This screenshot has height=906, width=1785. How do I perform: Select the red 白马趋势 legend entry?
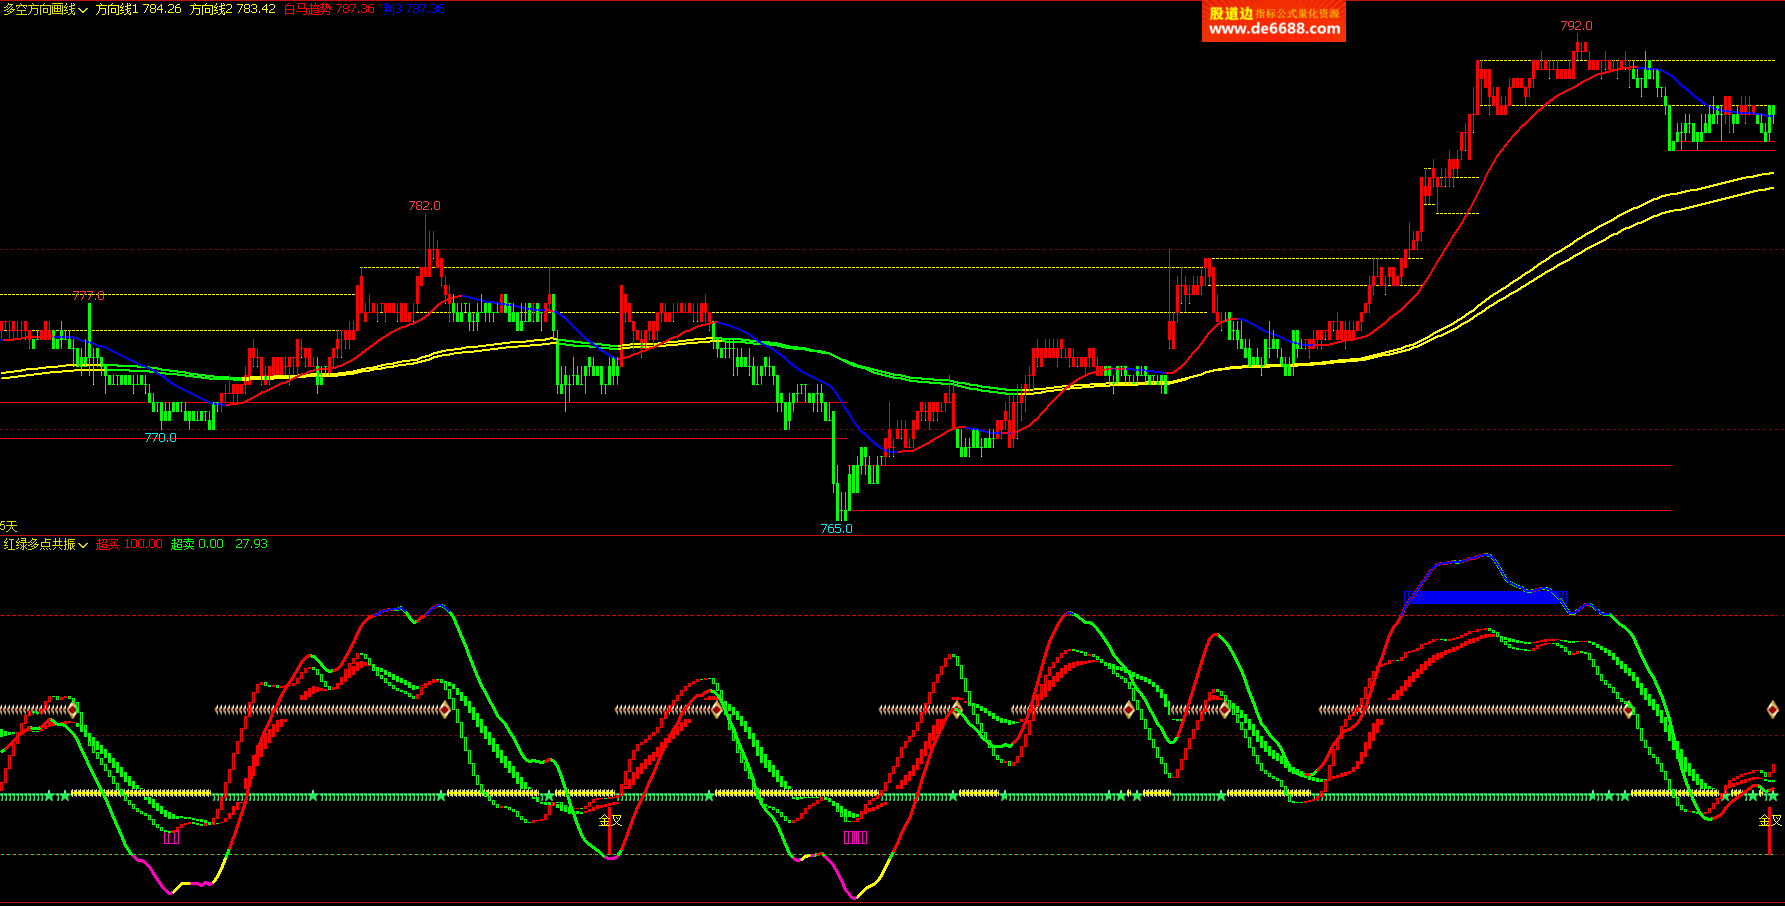(328, 9)
